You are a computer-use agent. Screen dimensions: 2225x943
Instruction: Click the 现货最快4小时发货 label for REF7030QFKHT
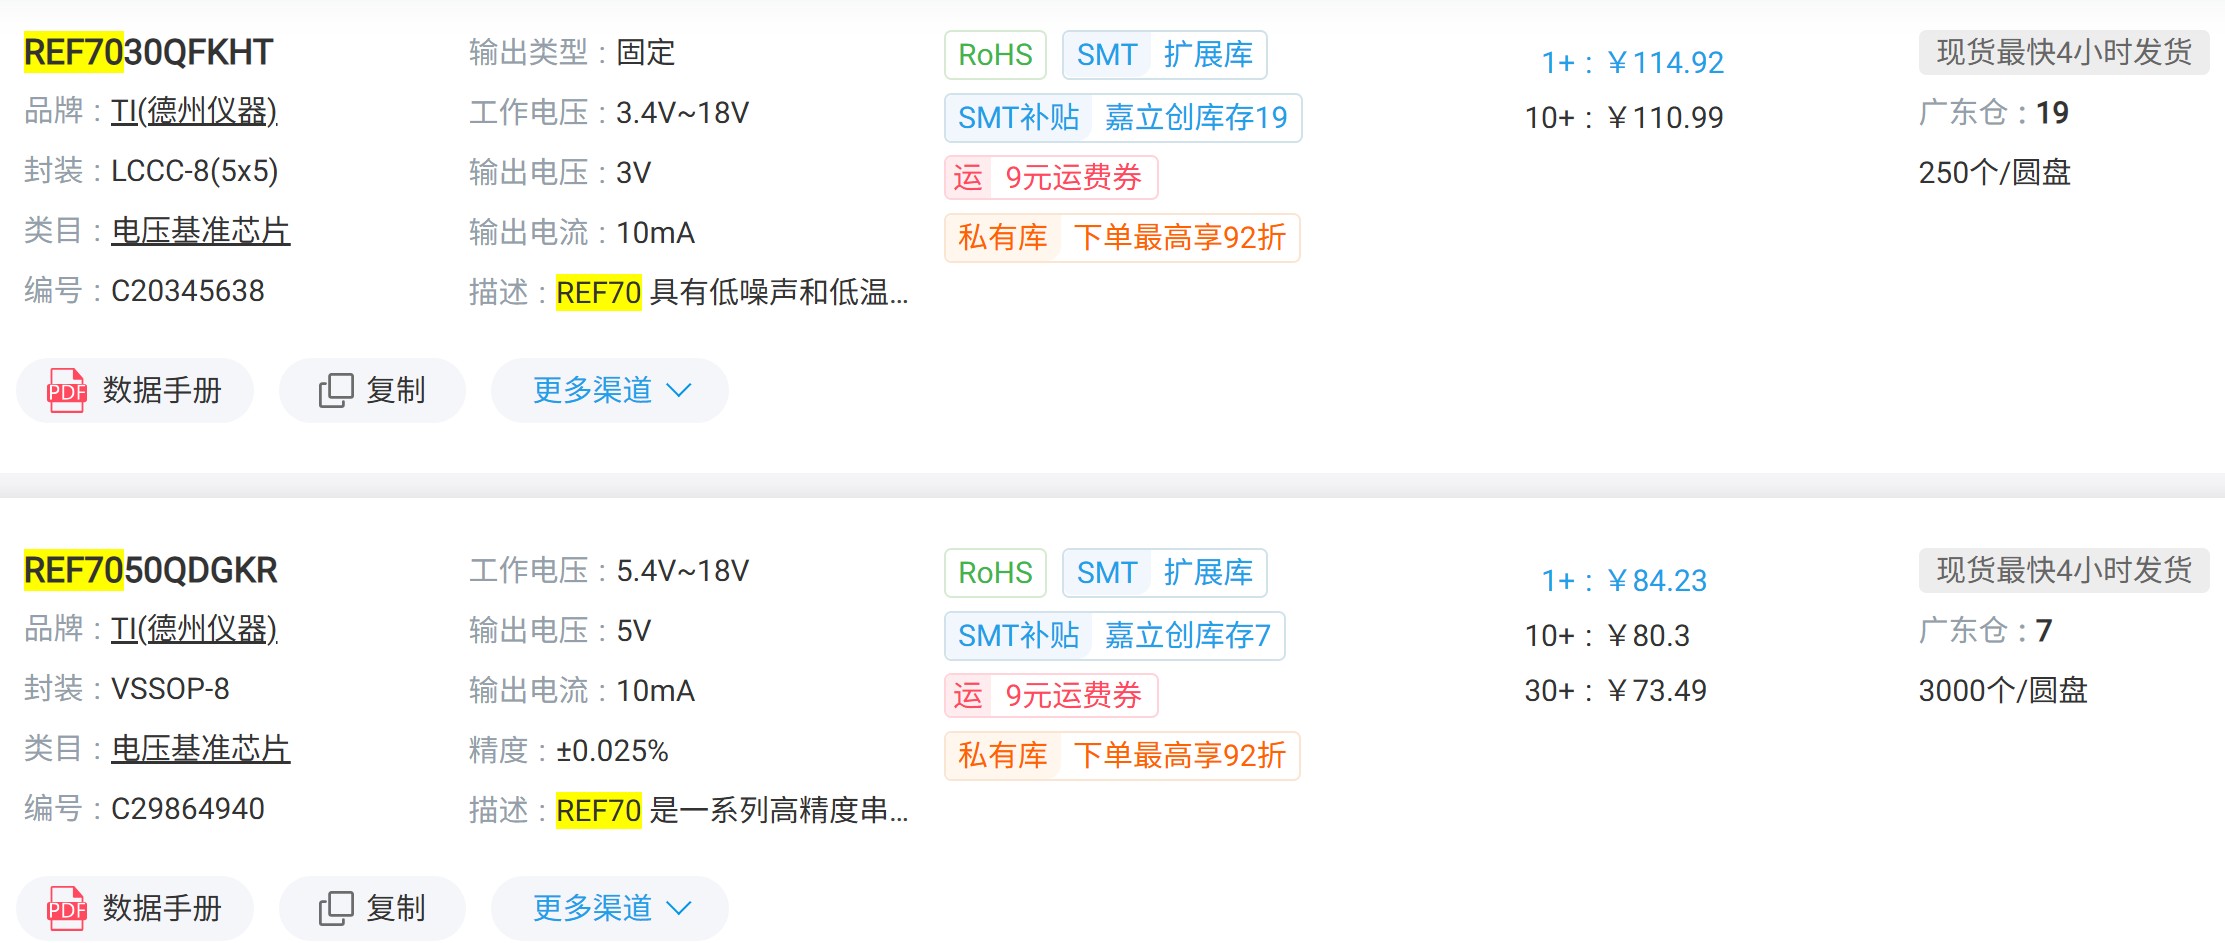click(2063, 52)
